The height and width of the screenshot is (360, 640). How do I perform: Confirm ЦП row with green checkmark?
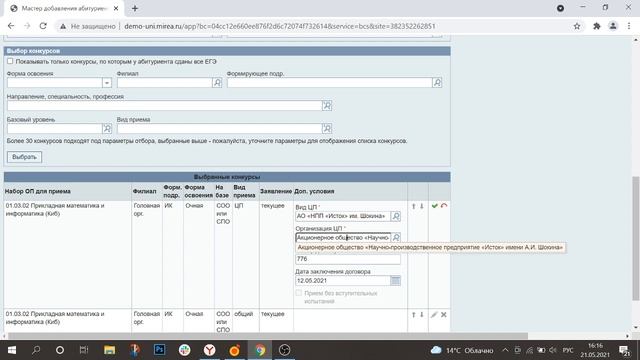click(x=434, y=206)
